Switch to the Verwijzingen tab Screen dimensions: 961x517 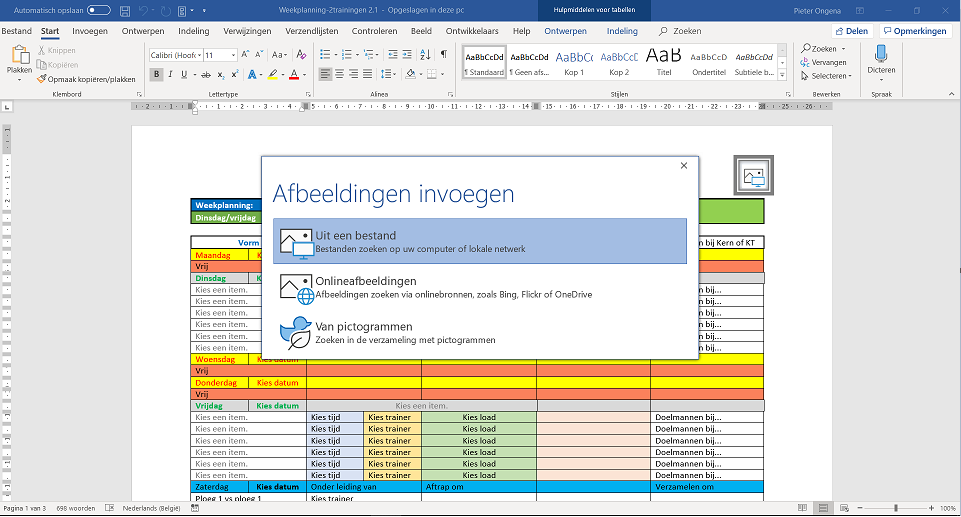247,31
